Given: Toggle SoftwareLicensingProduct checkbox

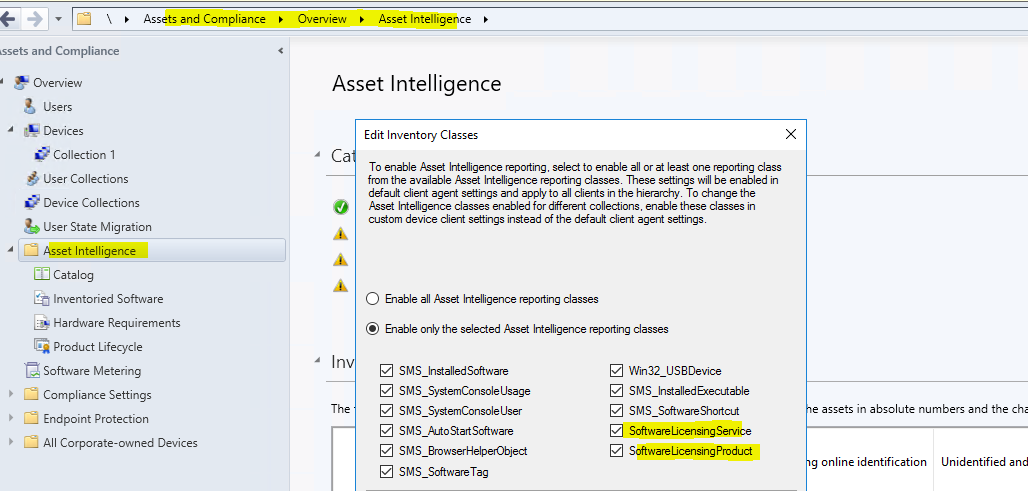Looking at the screenshot, I should click(x=616, y=451).
